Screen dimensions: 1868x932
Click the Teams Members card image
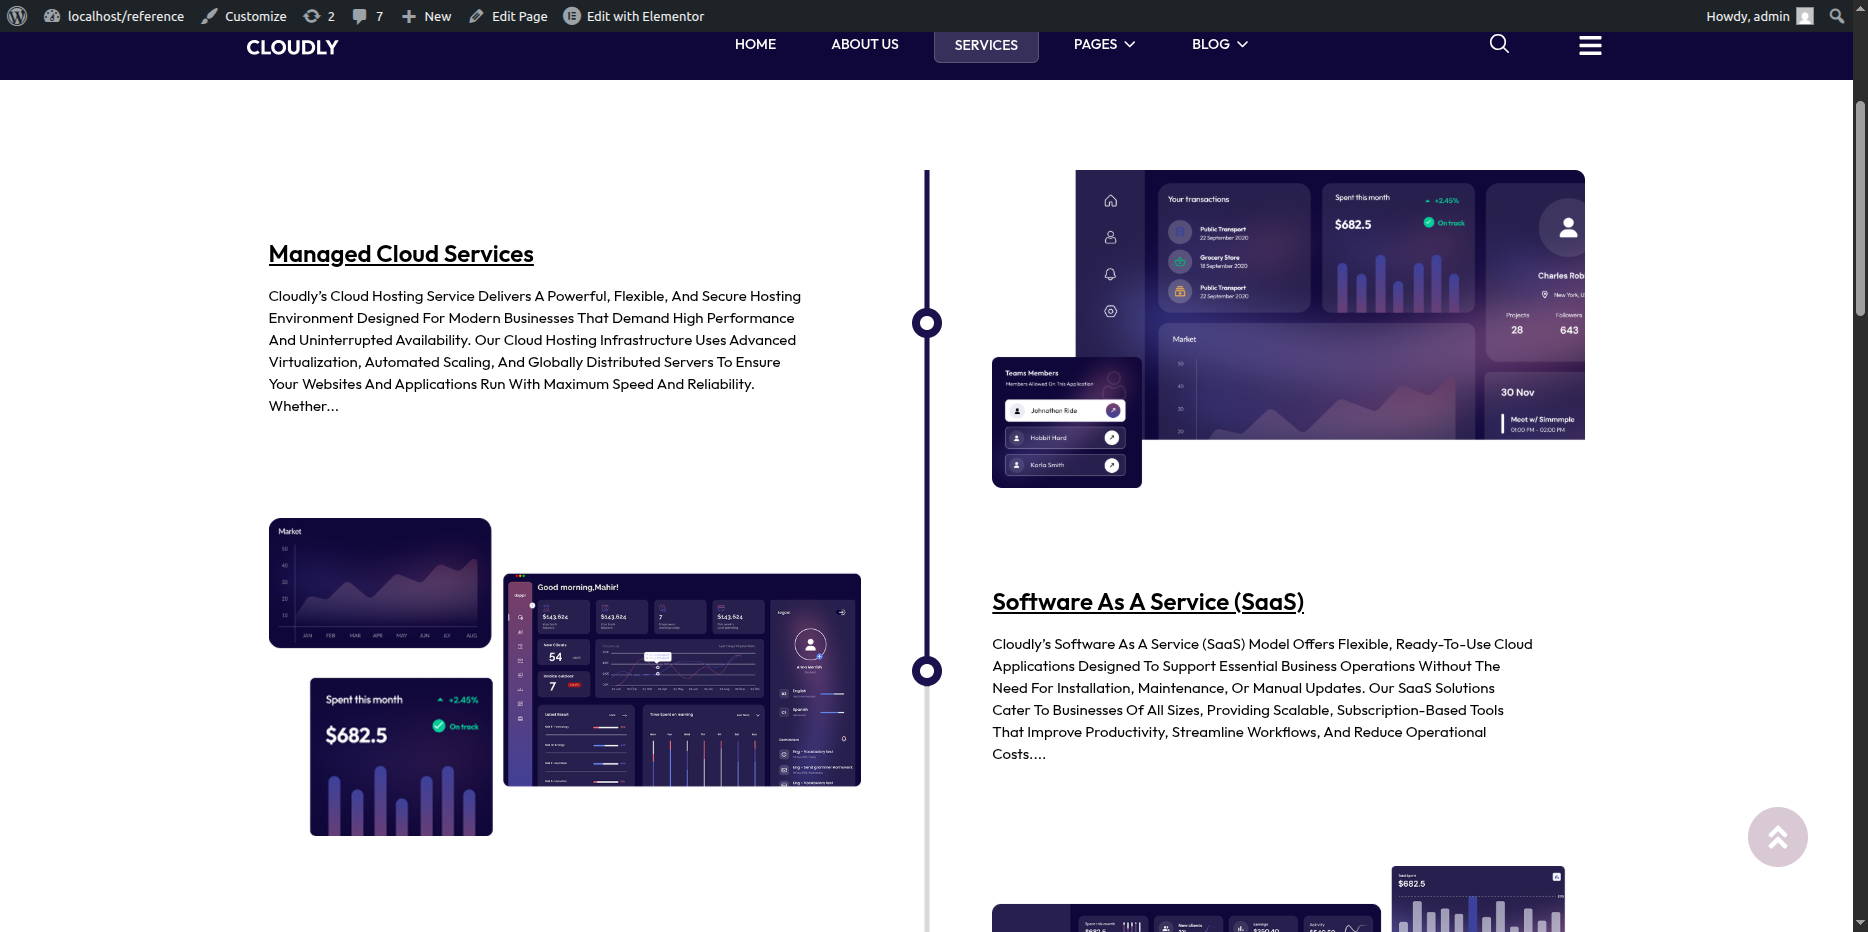(1067, 422)
